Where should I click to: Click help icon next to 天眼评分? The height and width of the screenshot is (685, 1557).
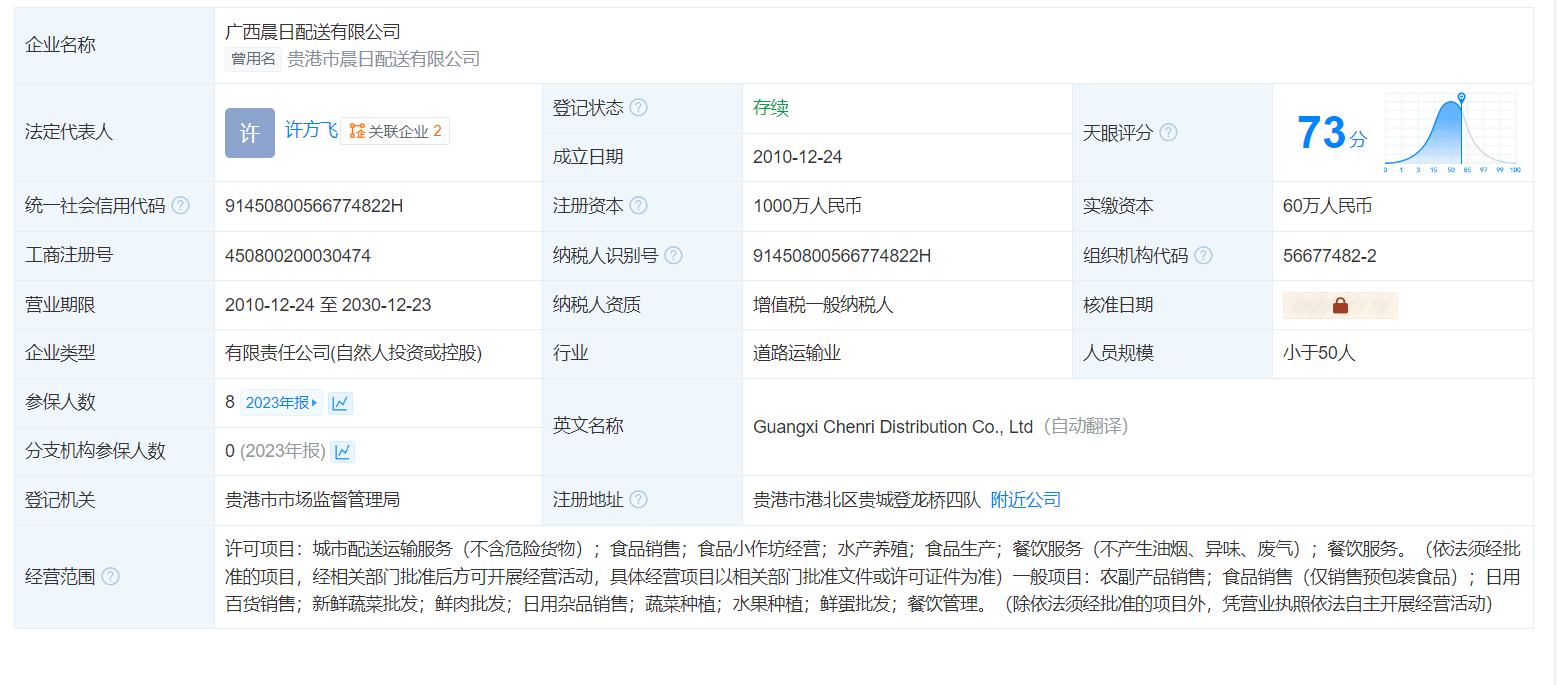tap(1168, 132)
